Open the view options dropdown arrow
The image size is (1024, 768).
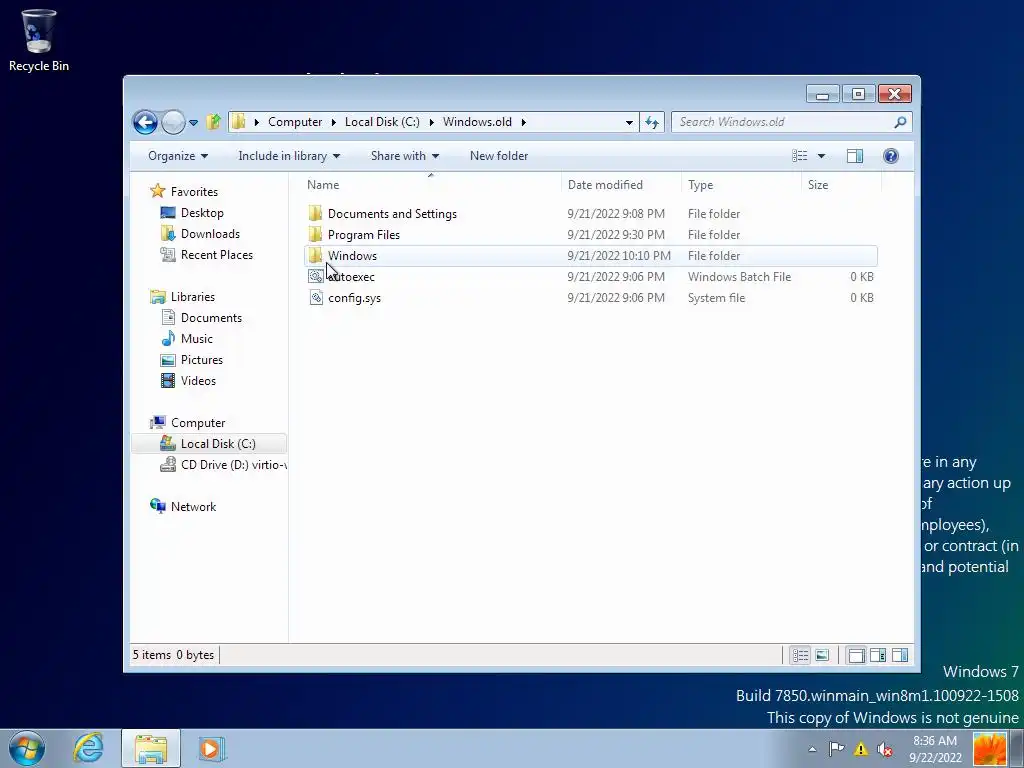(822, 156)
